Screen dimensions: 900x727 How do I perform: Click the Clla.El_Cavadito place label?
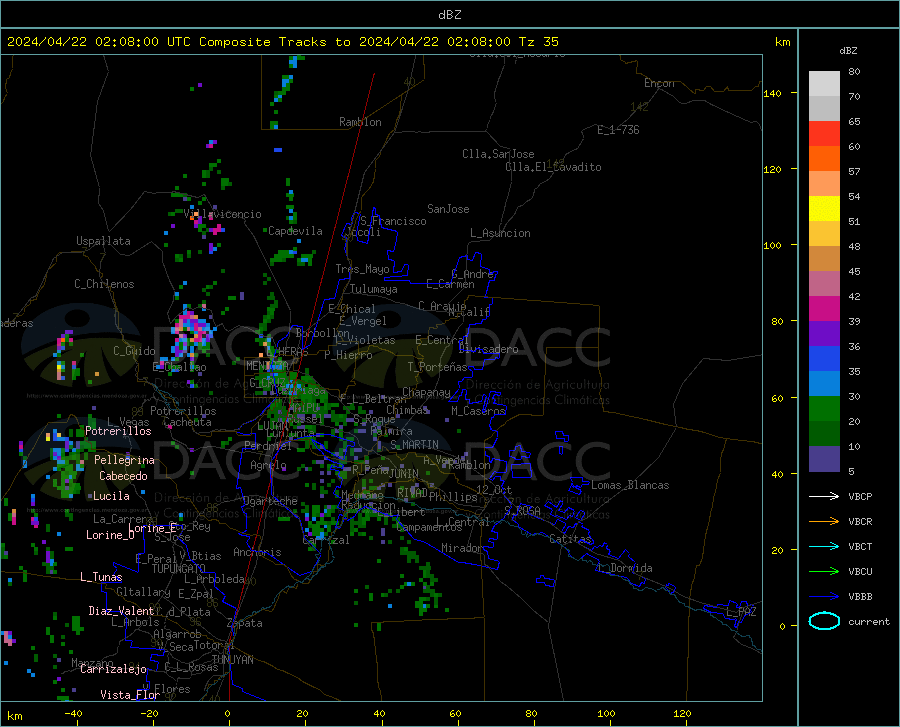tap(553, 167)
